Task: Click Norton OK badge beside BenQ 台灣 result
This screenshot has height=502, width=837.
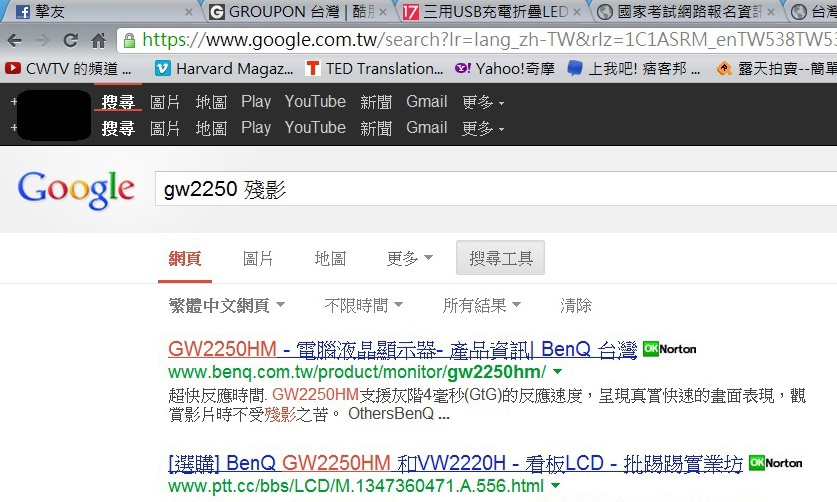Action: tap(669, 349)
